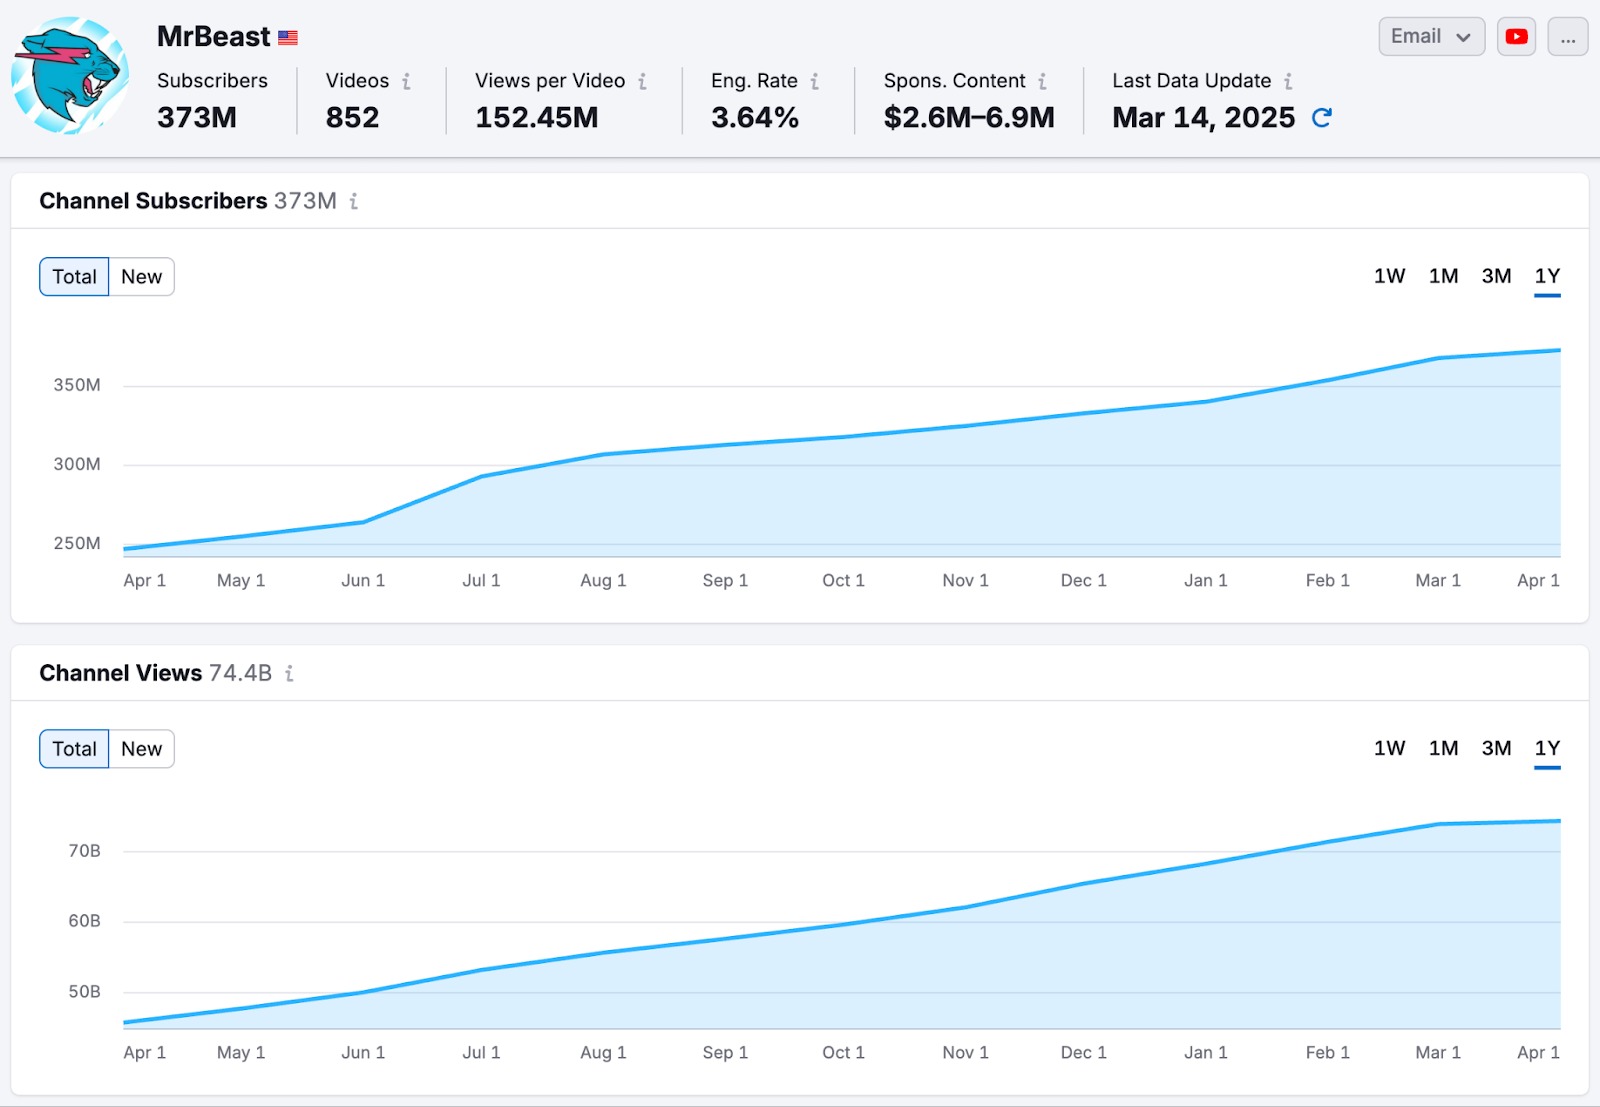The height and width of the screenshot is (1107, 1600).
Task: Set Channel Subscribers range to 1Y
Action: (1547, 276)
